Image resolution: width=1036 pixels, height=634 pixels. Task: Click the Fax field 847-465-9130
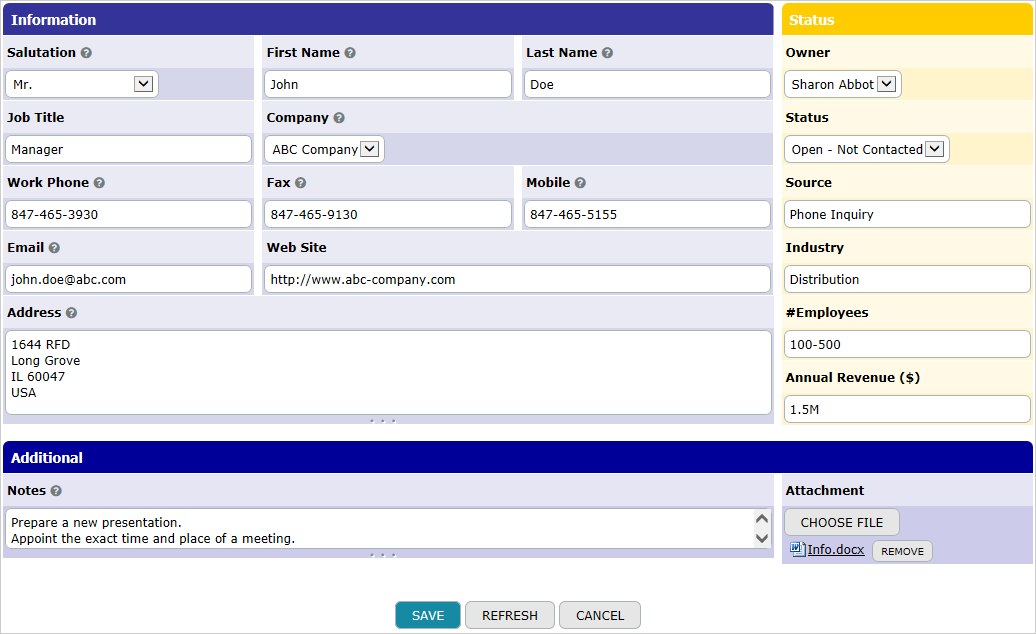point(388,215)
